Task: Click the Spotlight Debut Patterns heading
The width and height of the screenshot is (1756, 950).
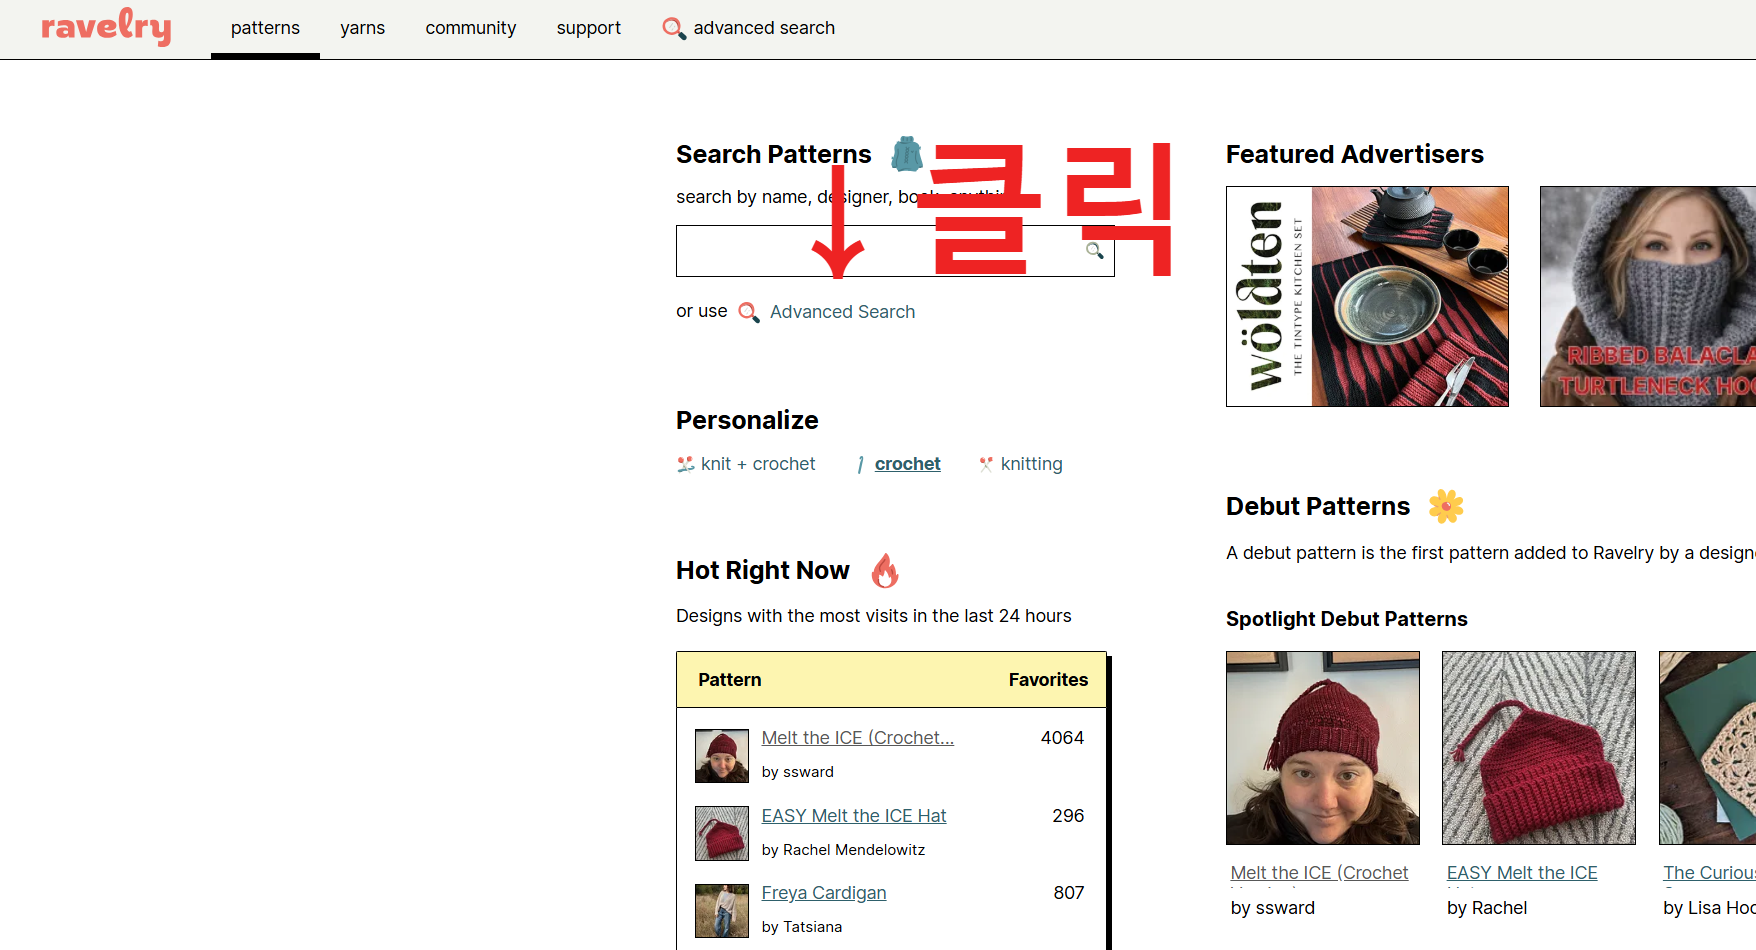Action: 1347,619
